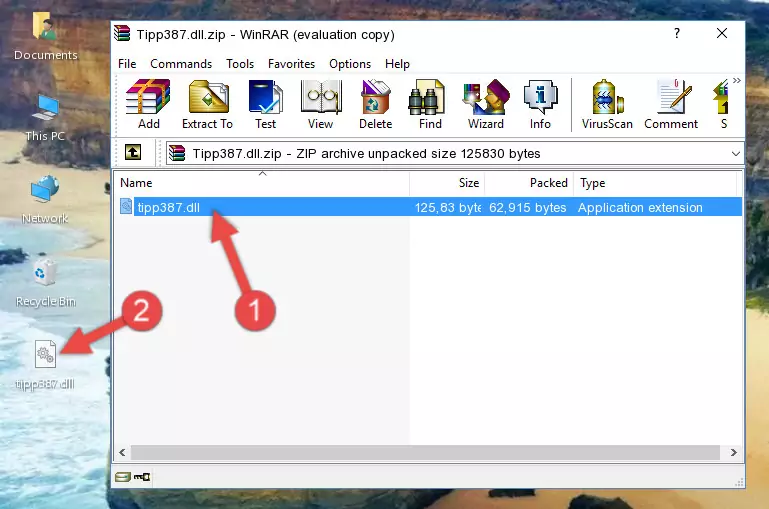Open the Help menu

pos(397,64)
